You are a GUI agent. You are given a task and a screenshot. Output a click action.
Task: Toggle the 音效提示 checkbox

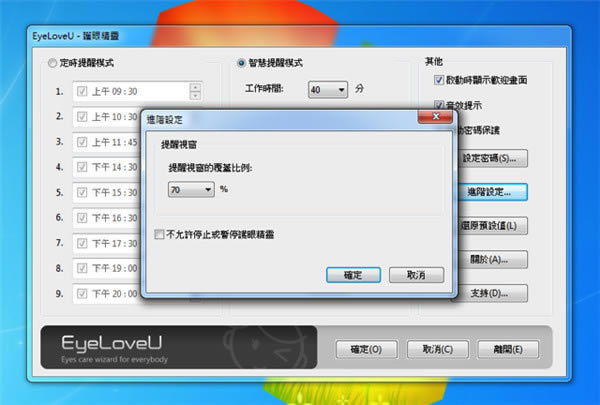pos(439,105)
